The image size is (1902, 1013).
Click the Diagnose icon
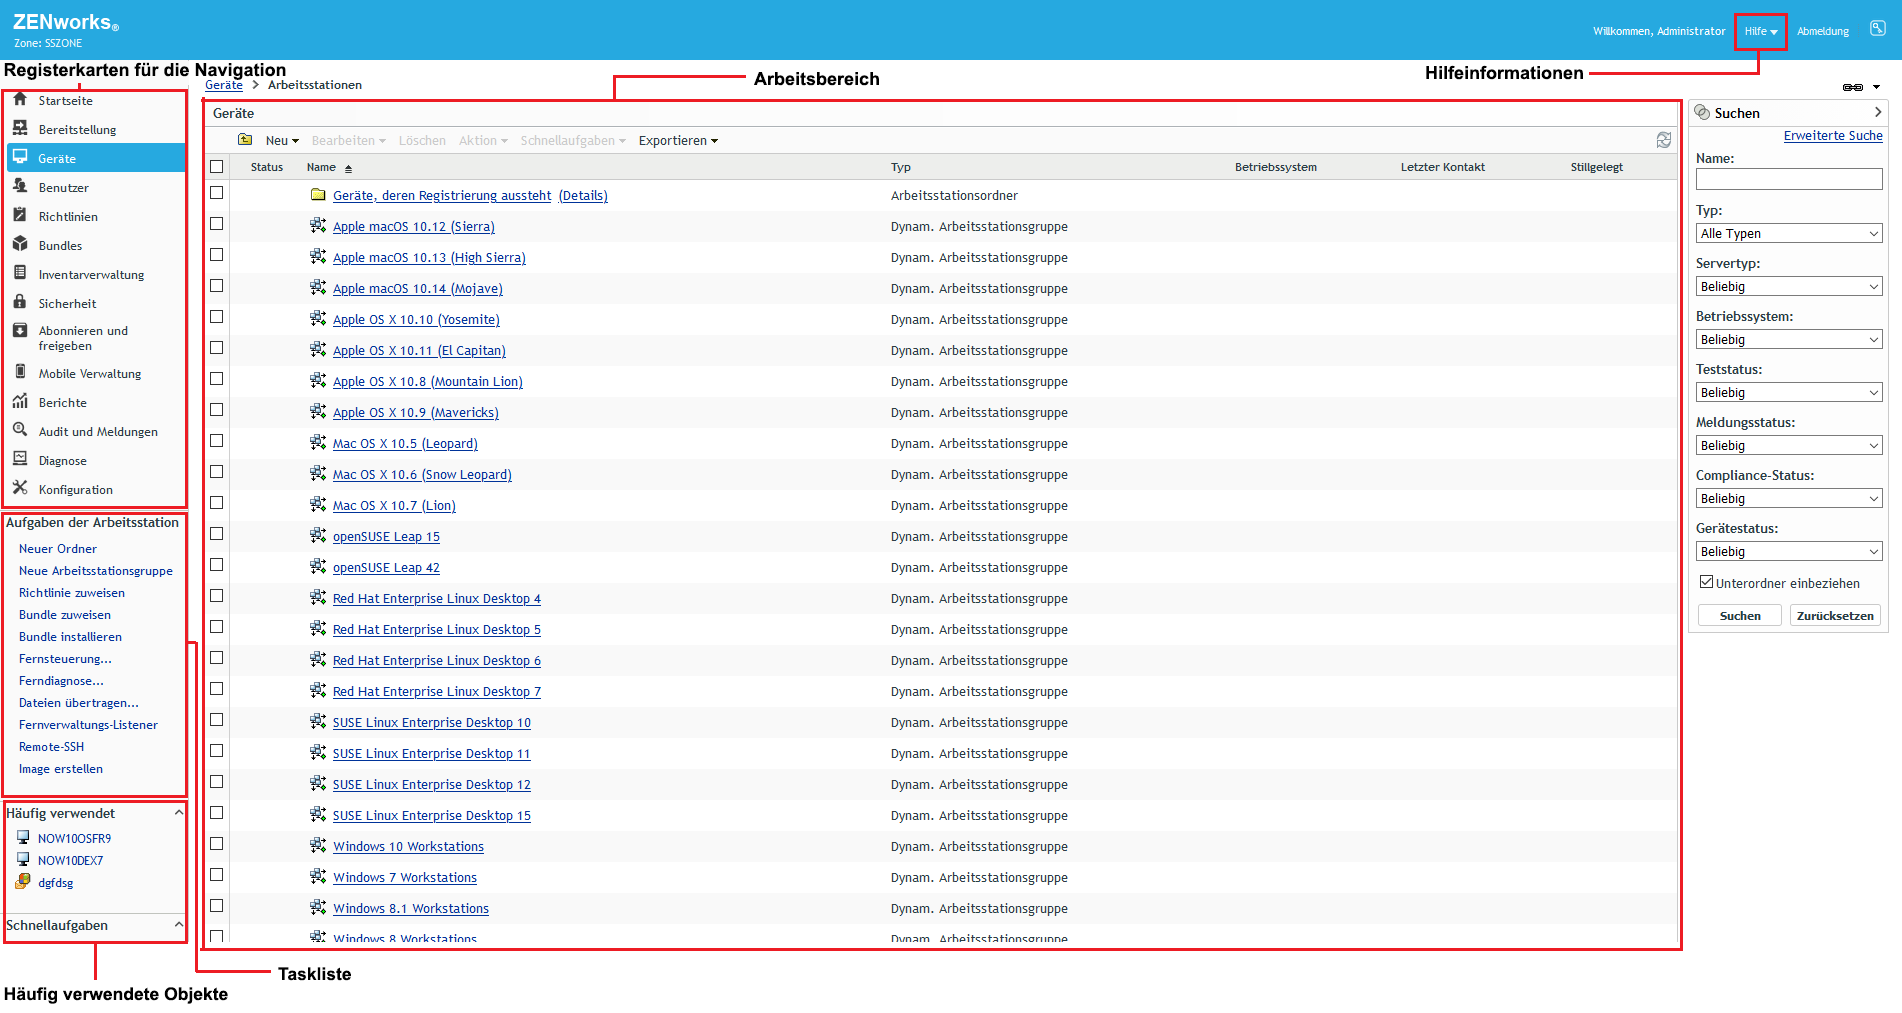pos(20,459)
